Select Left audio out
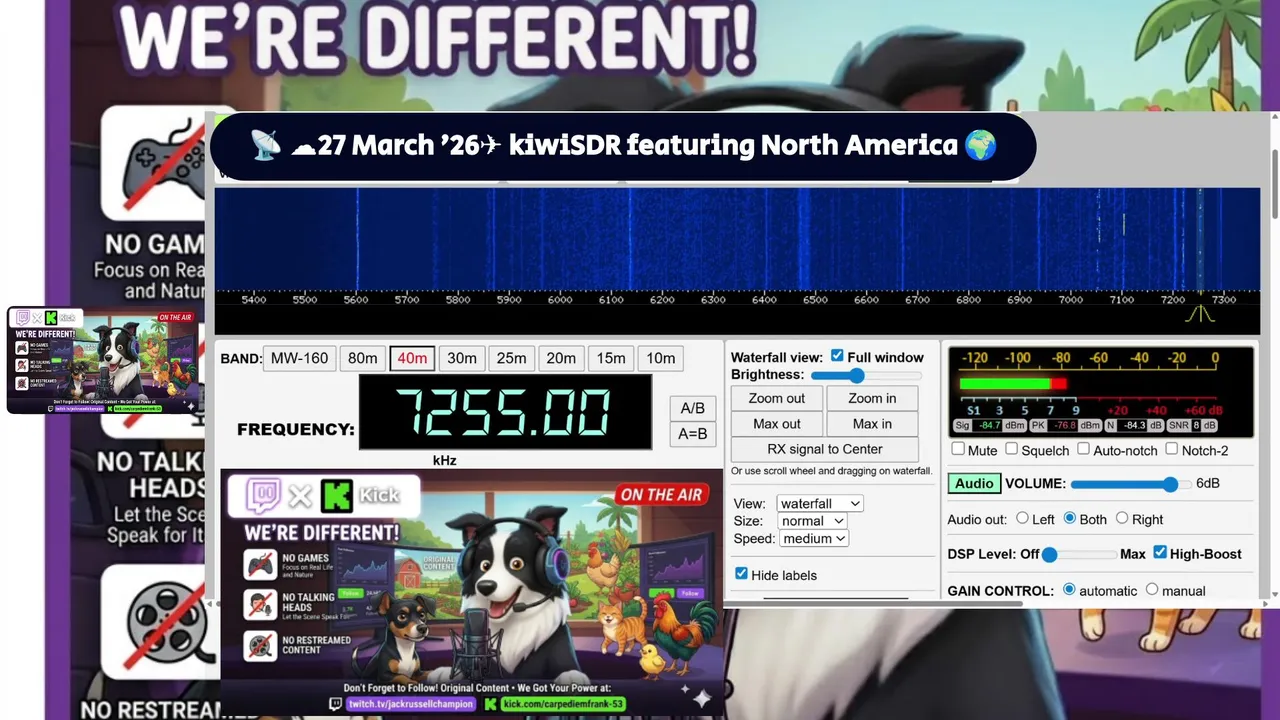The height and width of the screenshot is (720, 1280). coord(1022,518)
